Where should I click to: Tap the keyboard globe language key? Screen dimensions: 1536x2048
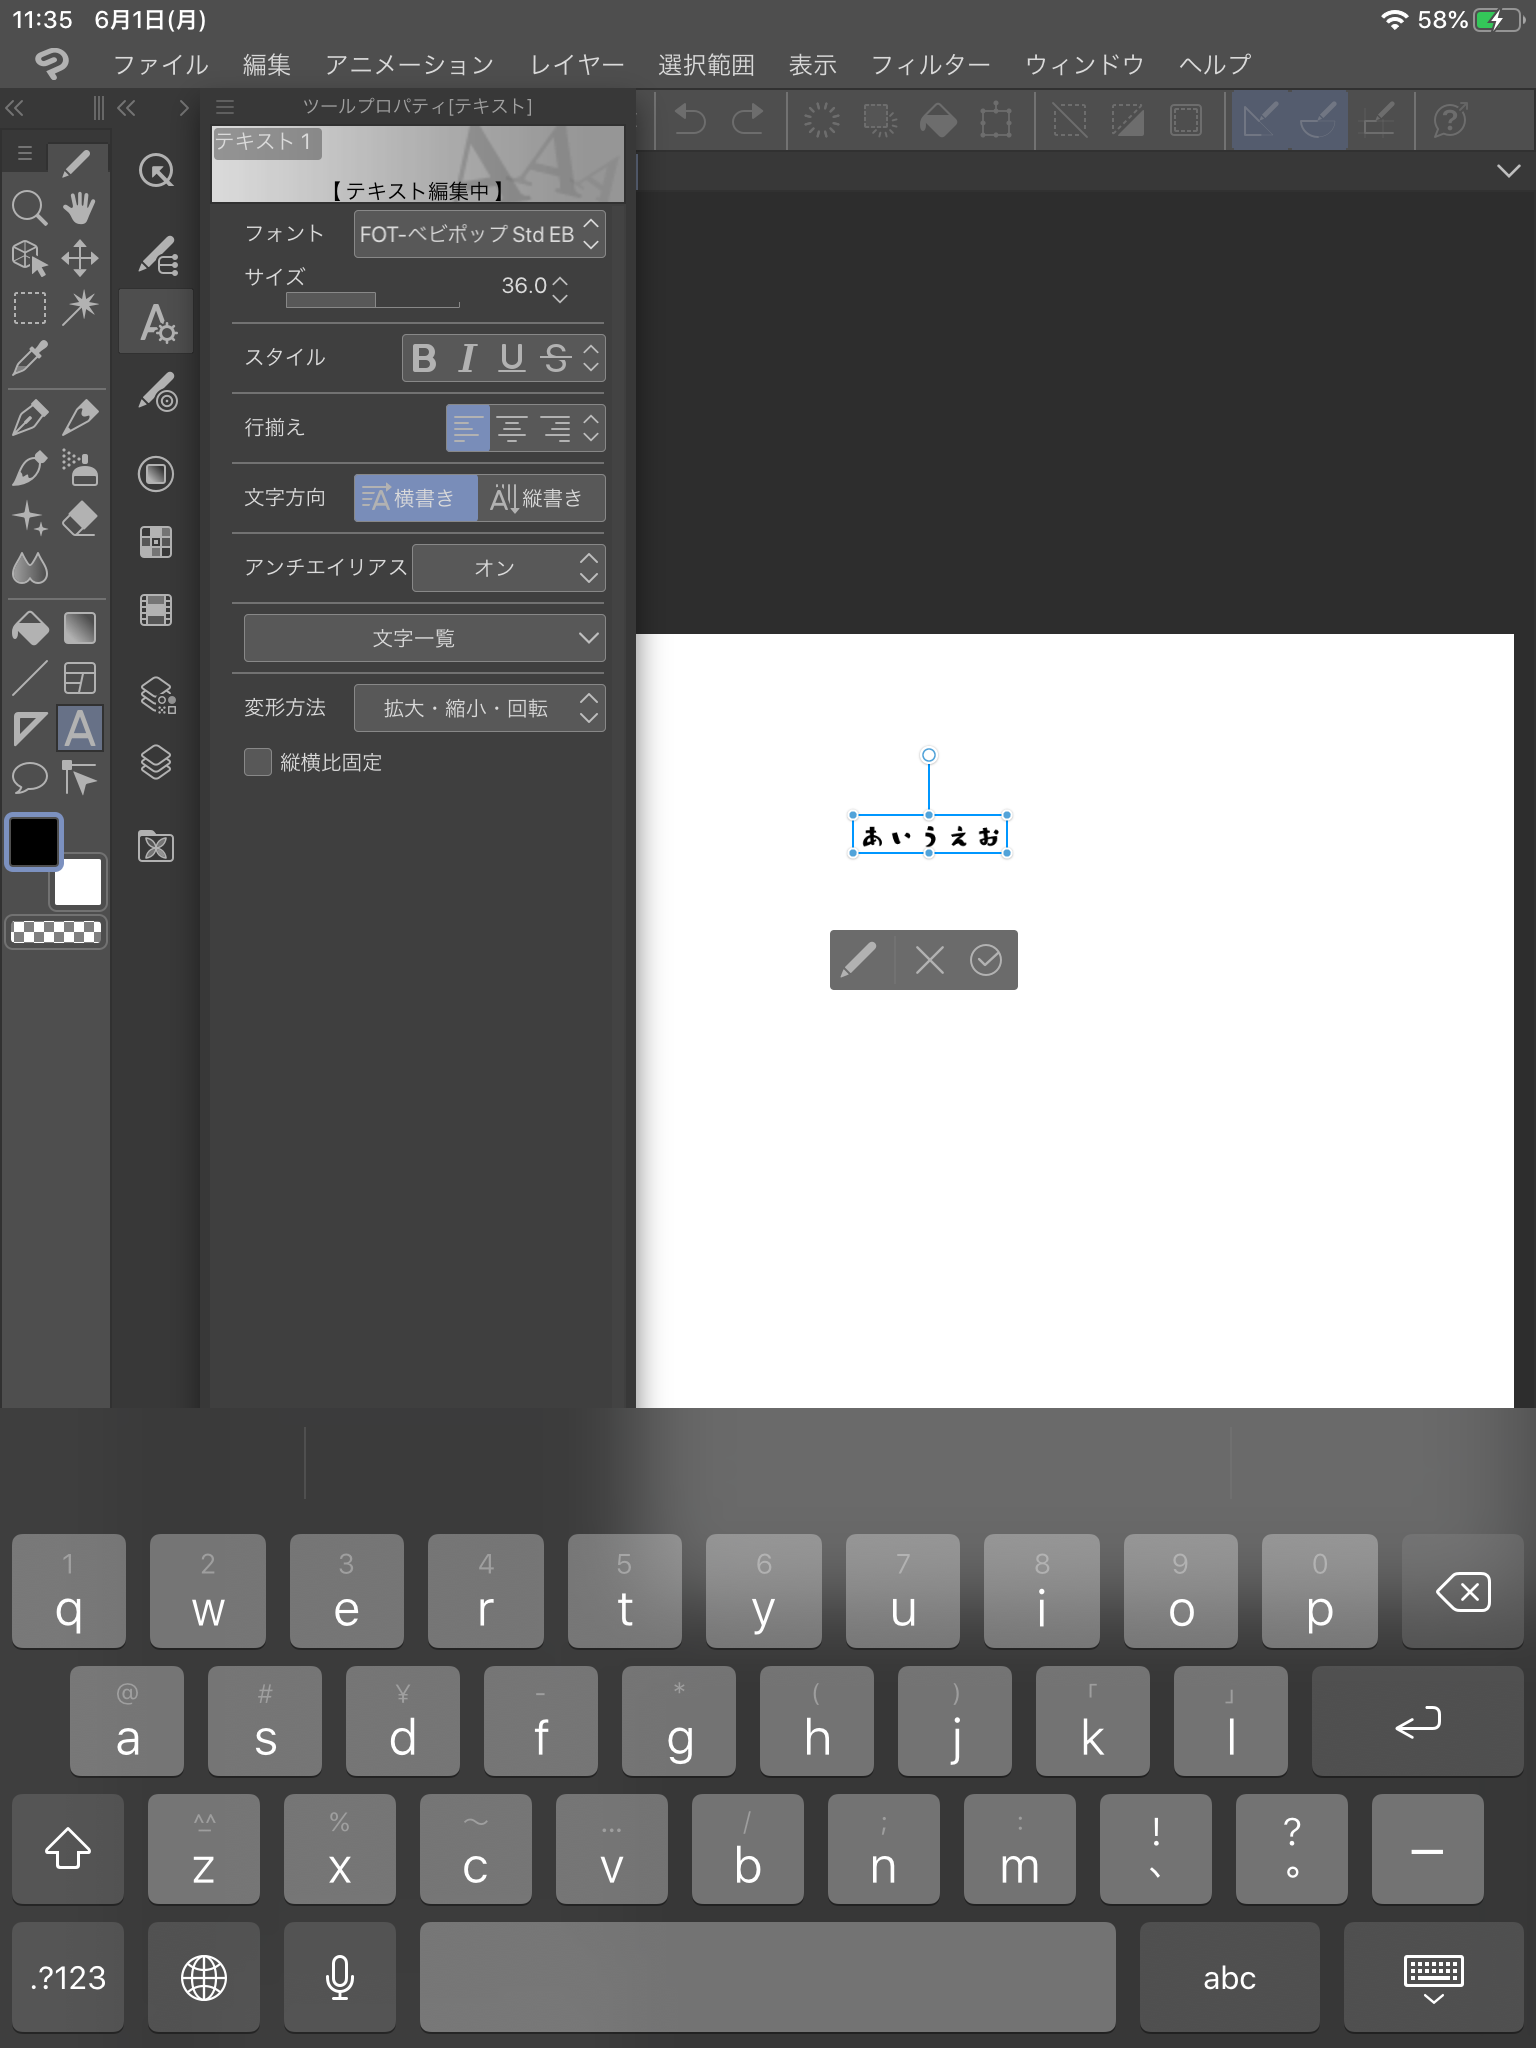204,1977
